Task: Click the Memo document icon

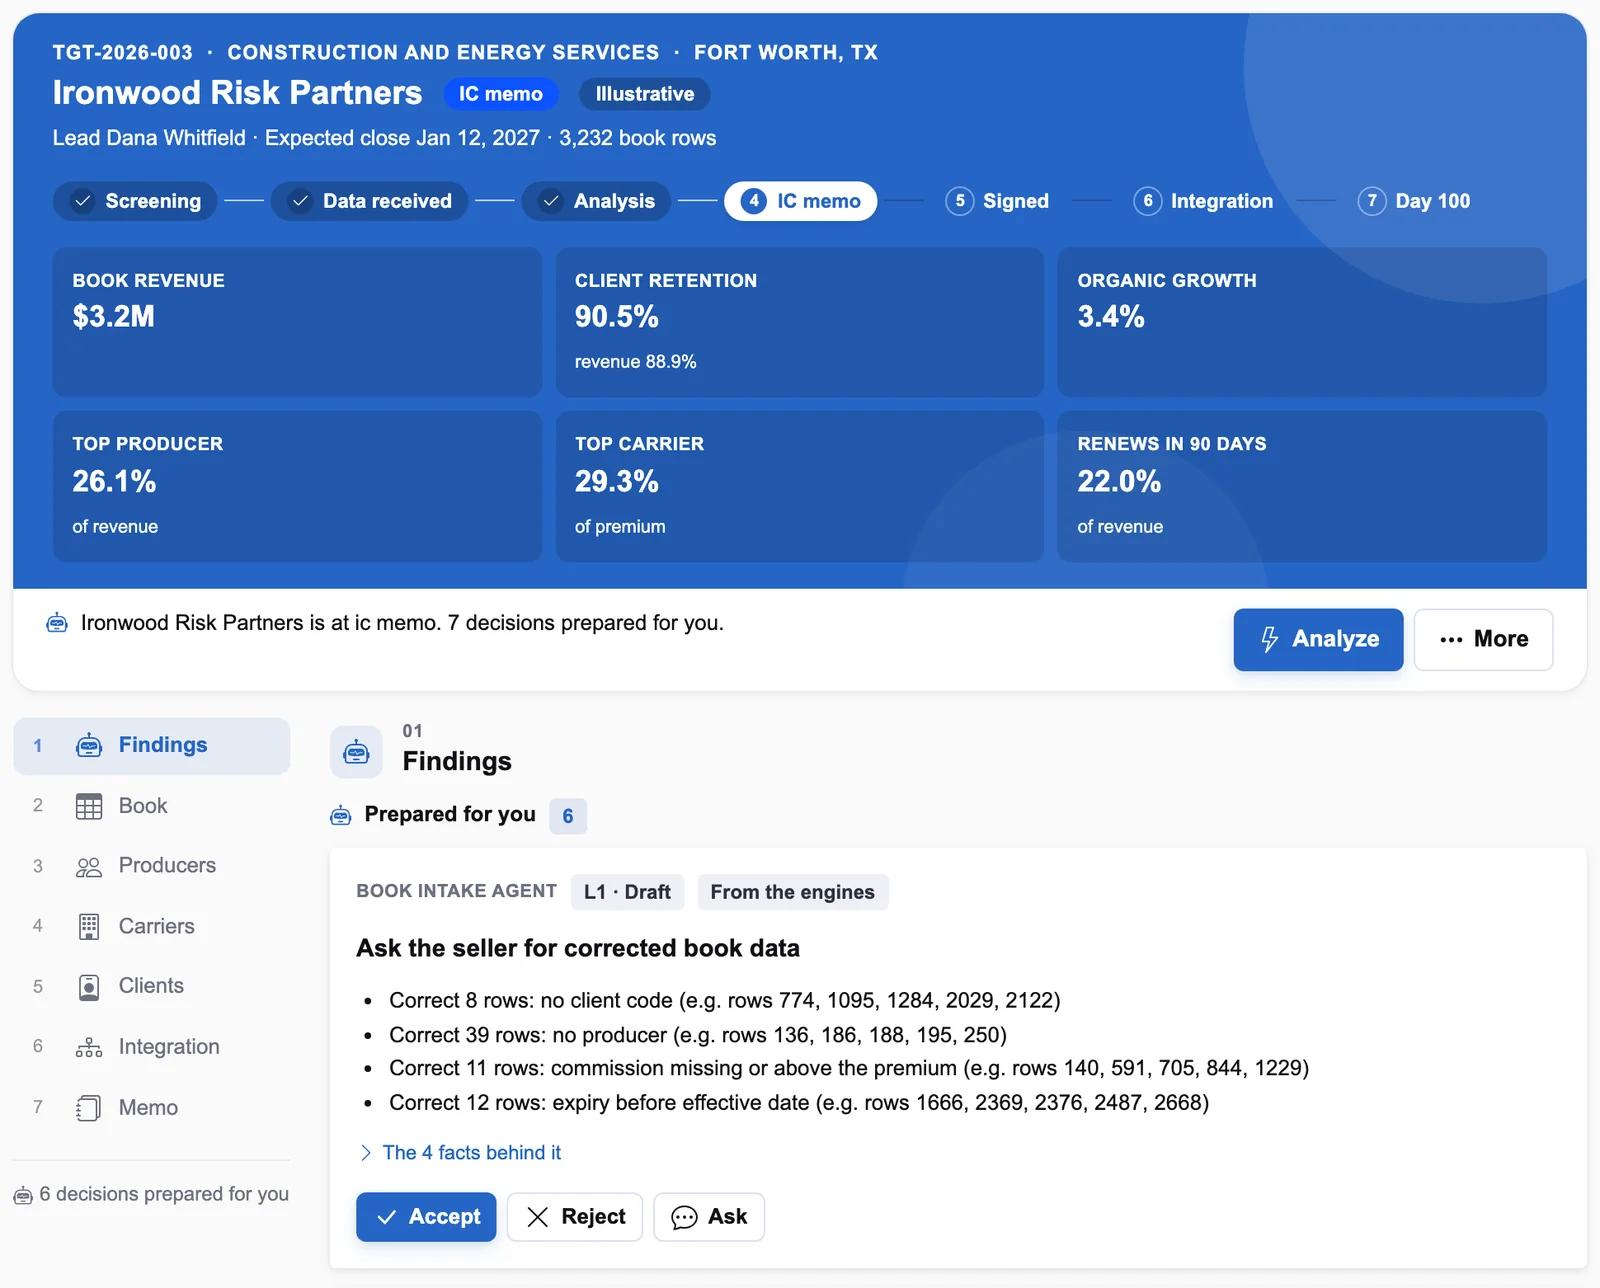Action: [89, 1108]
